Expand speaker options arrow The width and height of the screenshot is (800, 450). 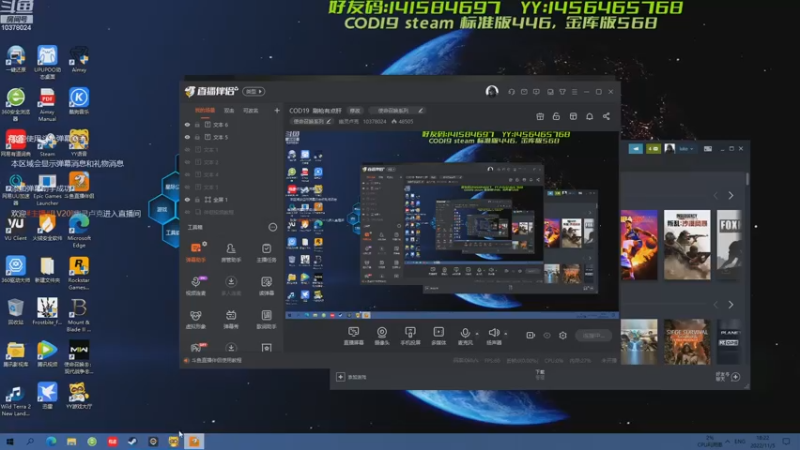pyautogui.click(x=506, y=334)
